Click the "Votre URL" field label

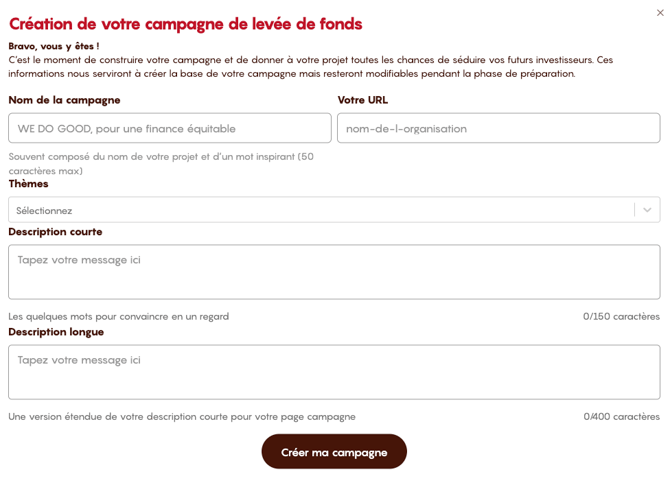pyautogui.click(x=363, y=100)
